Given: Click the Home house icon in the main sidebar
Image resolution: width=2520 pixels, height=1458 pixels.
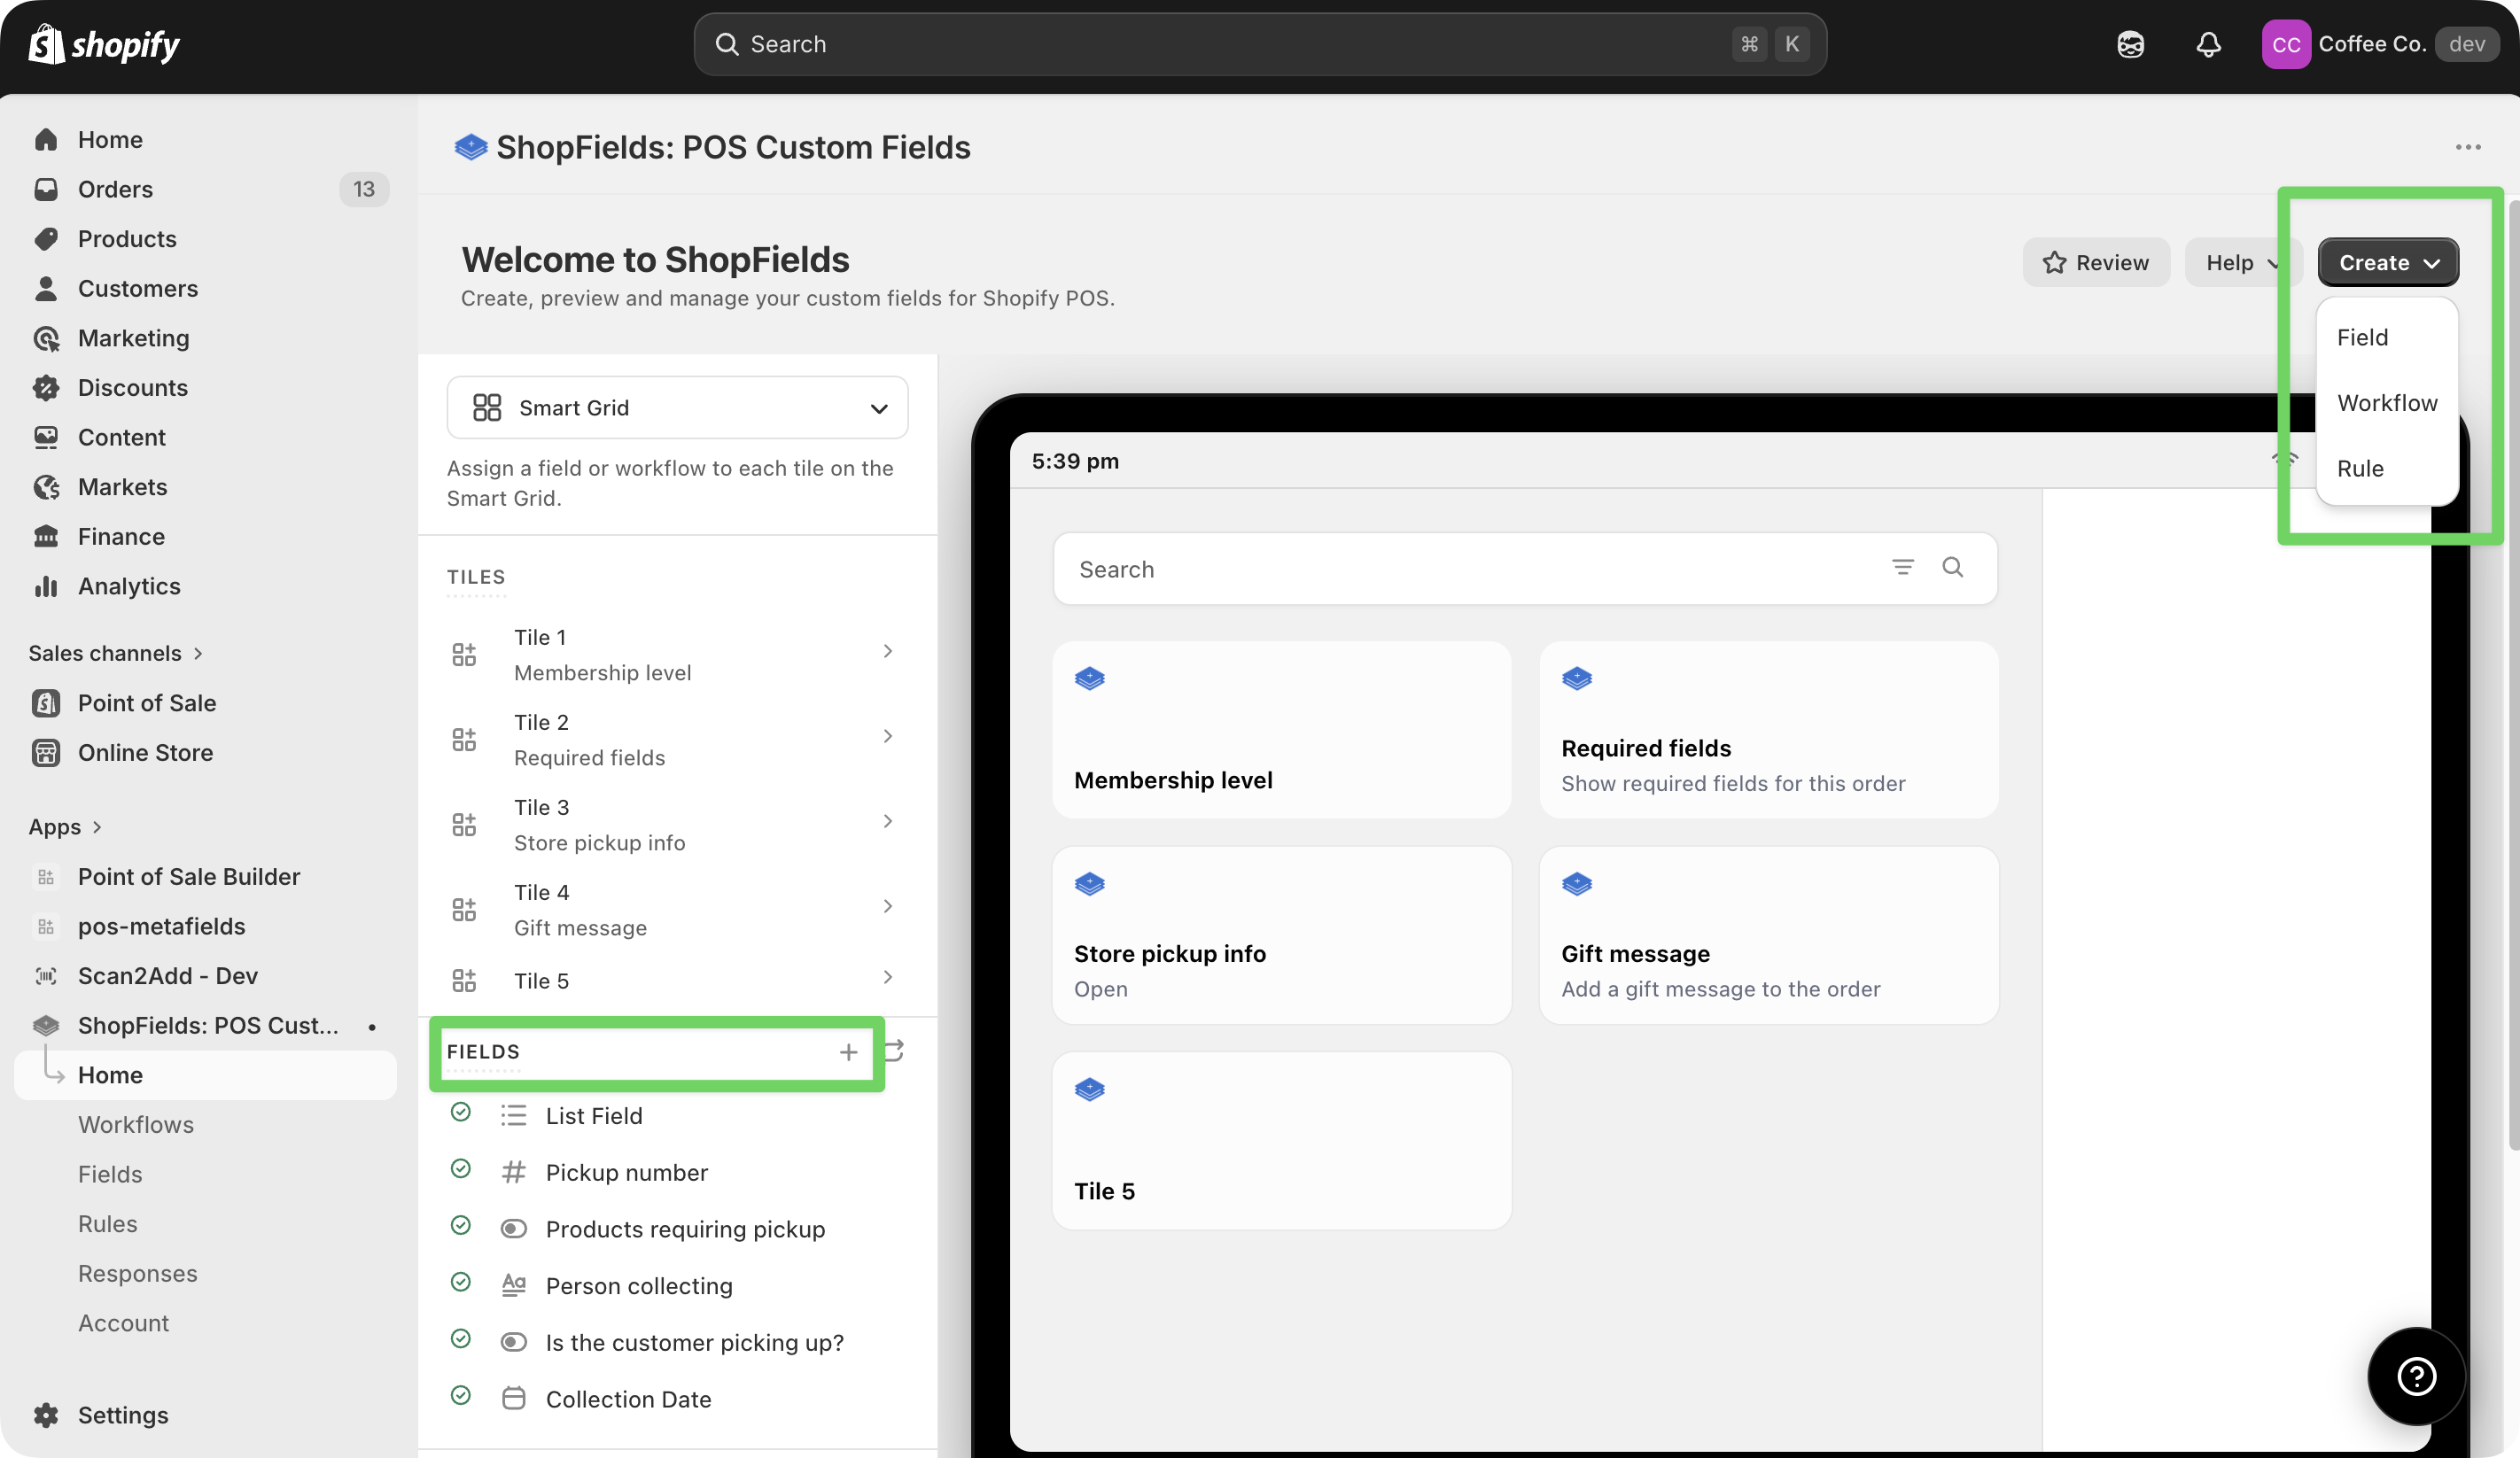Looking at the screenshot, I should 46,139.
